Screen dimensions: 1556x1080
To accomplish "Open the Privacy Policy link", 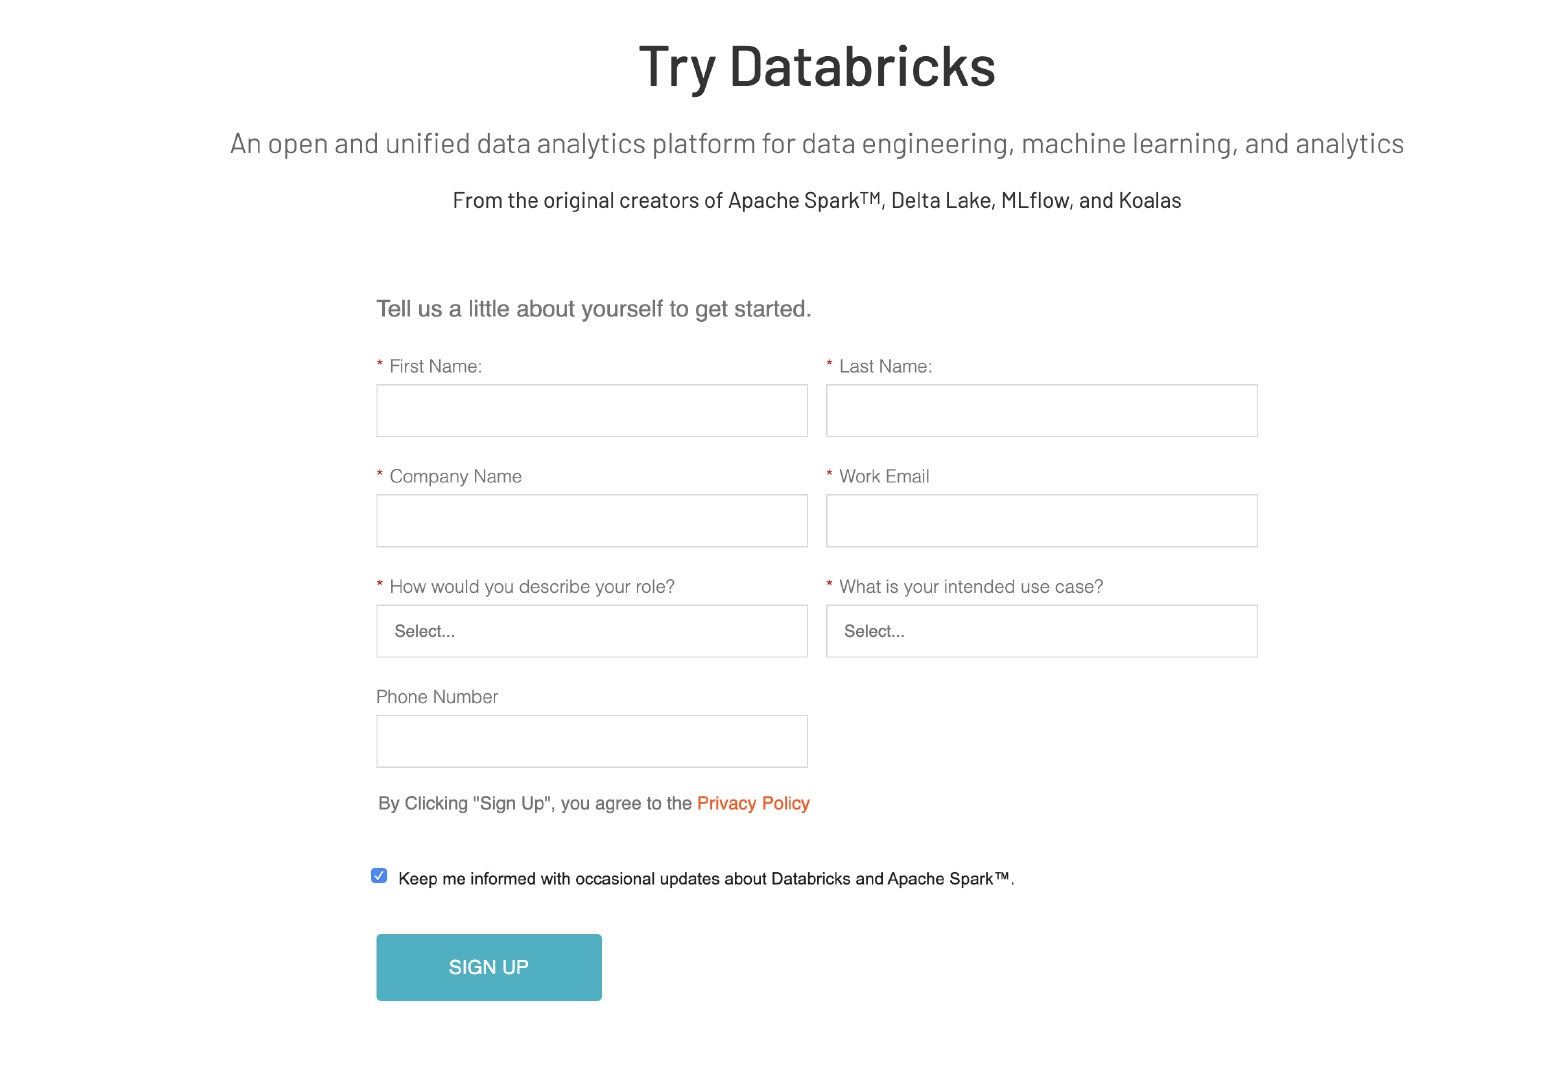I will [x=753, y=803].
